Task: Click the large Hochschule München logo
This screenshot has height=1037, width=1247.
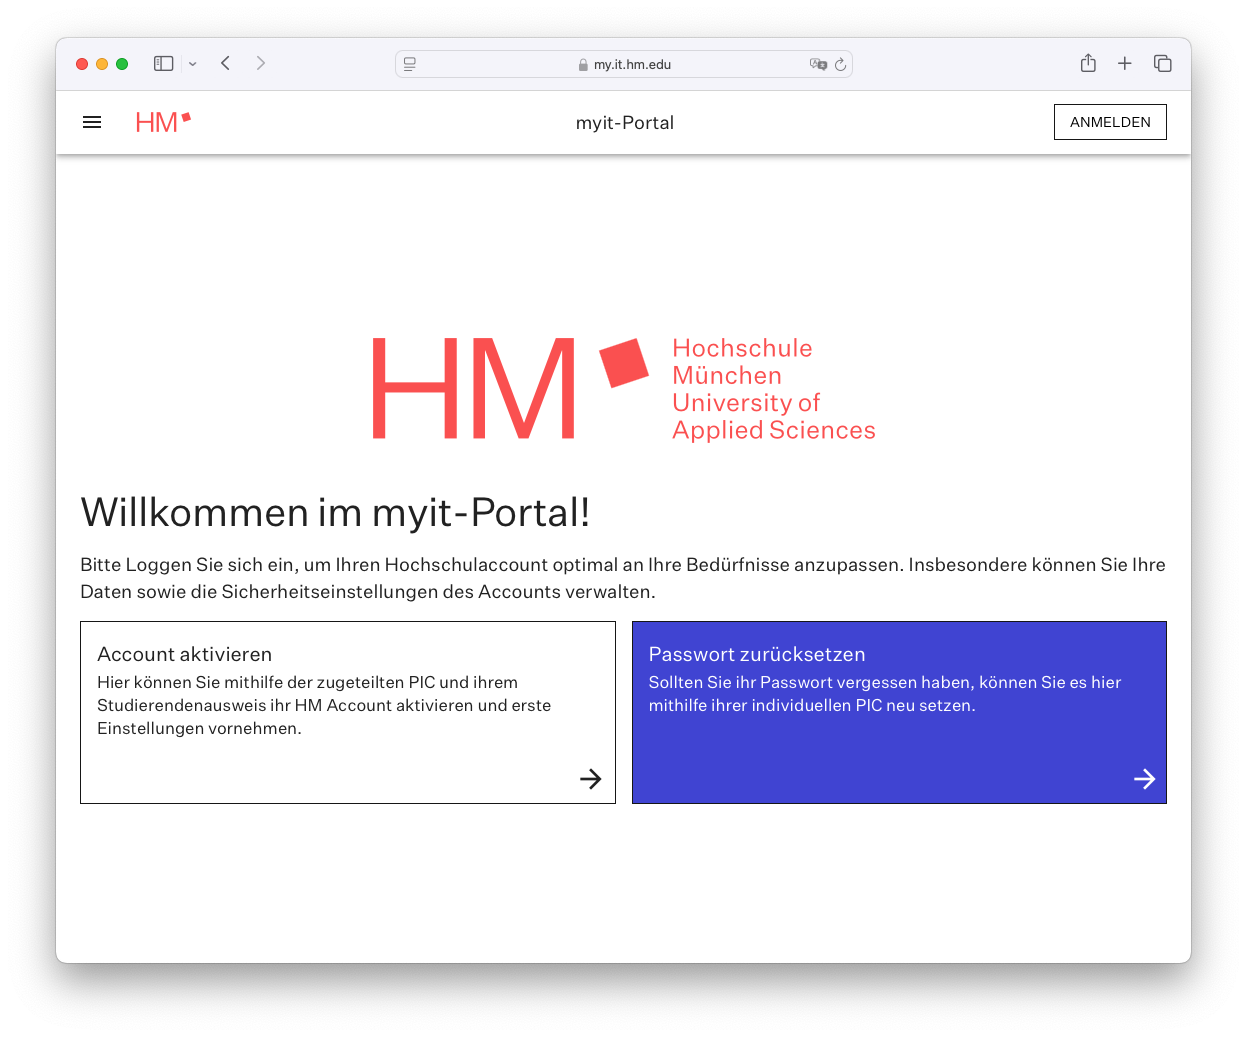Action: pos(623,389)
